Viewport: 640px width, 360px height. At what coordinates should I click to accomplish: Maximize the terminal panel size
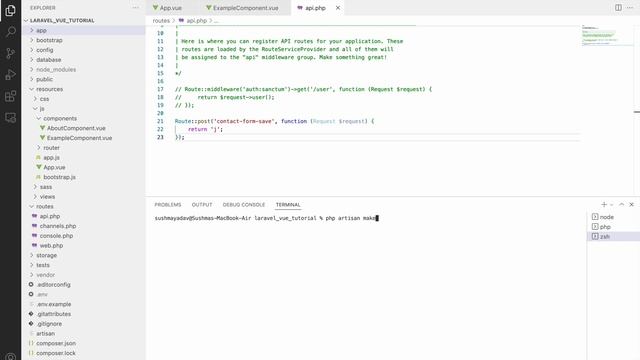click(x=622, y=204)
